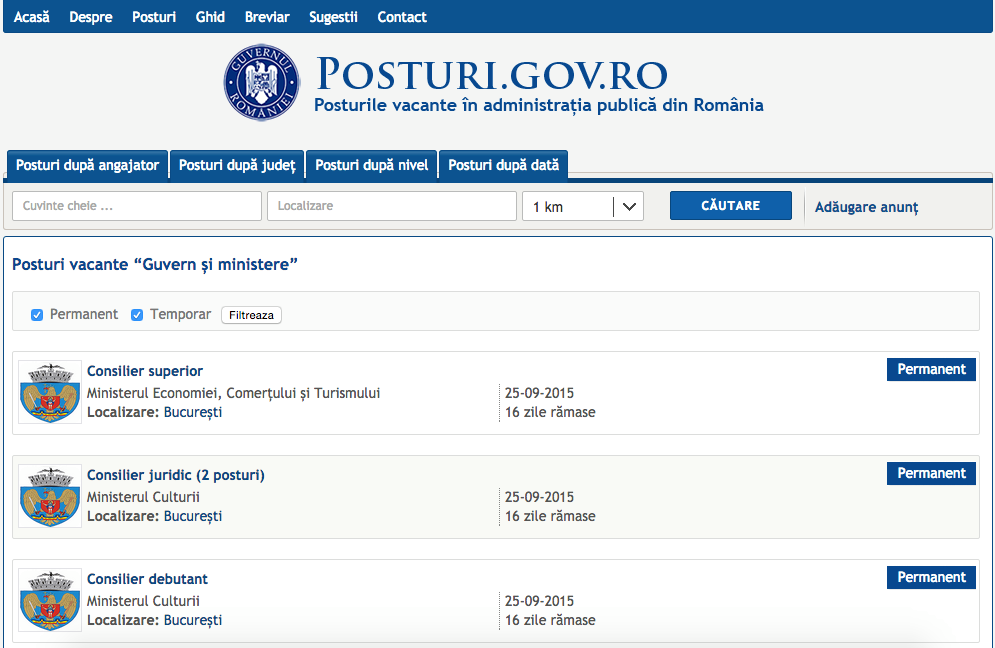Open the Contact menu item

coord(402,17)
